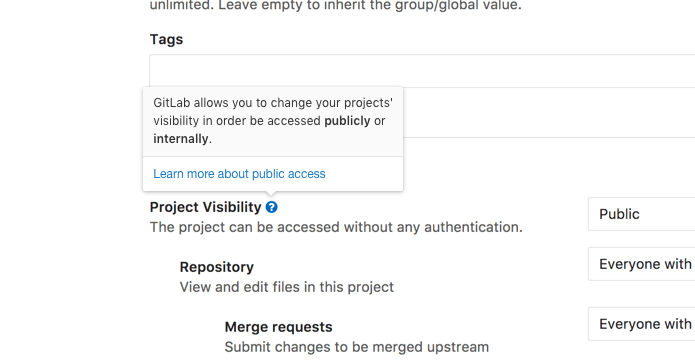Expand the Merge requests access level dropdown
695x364 pixels.
tap(641, 324)
